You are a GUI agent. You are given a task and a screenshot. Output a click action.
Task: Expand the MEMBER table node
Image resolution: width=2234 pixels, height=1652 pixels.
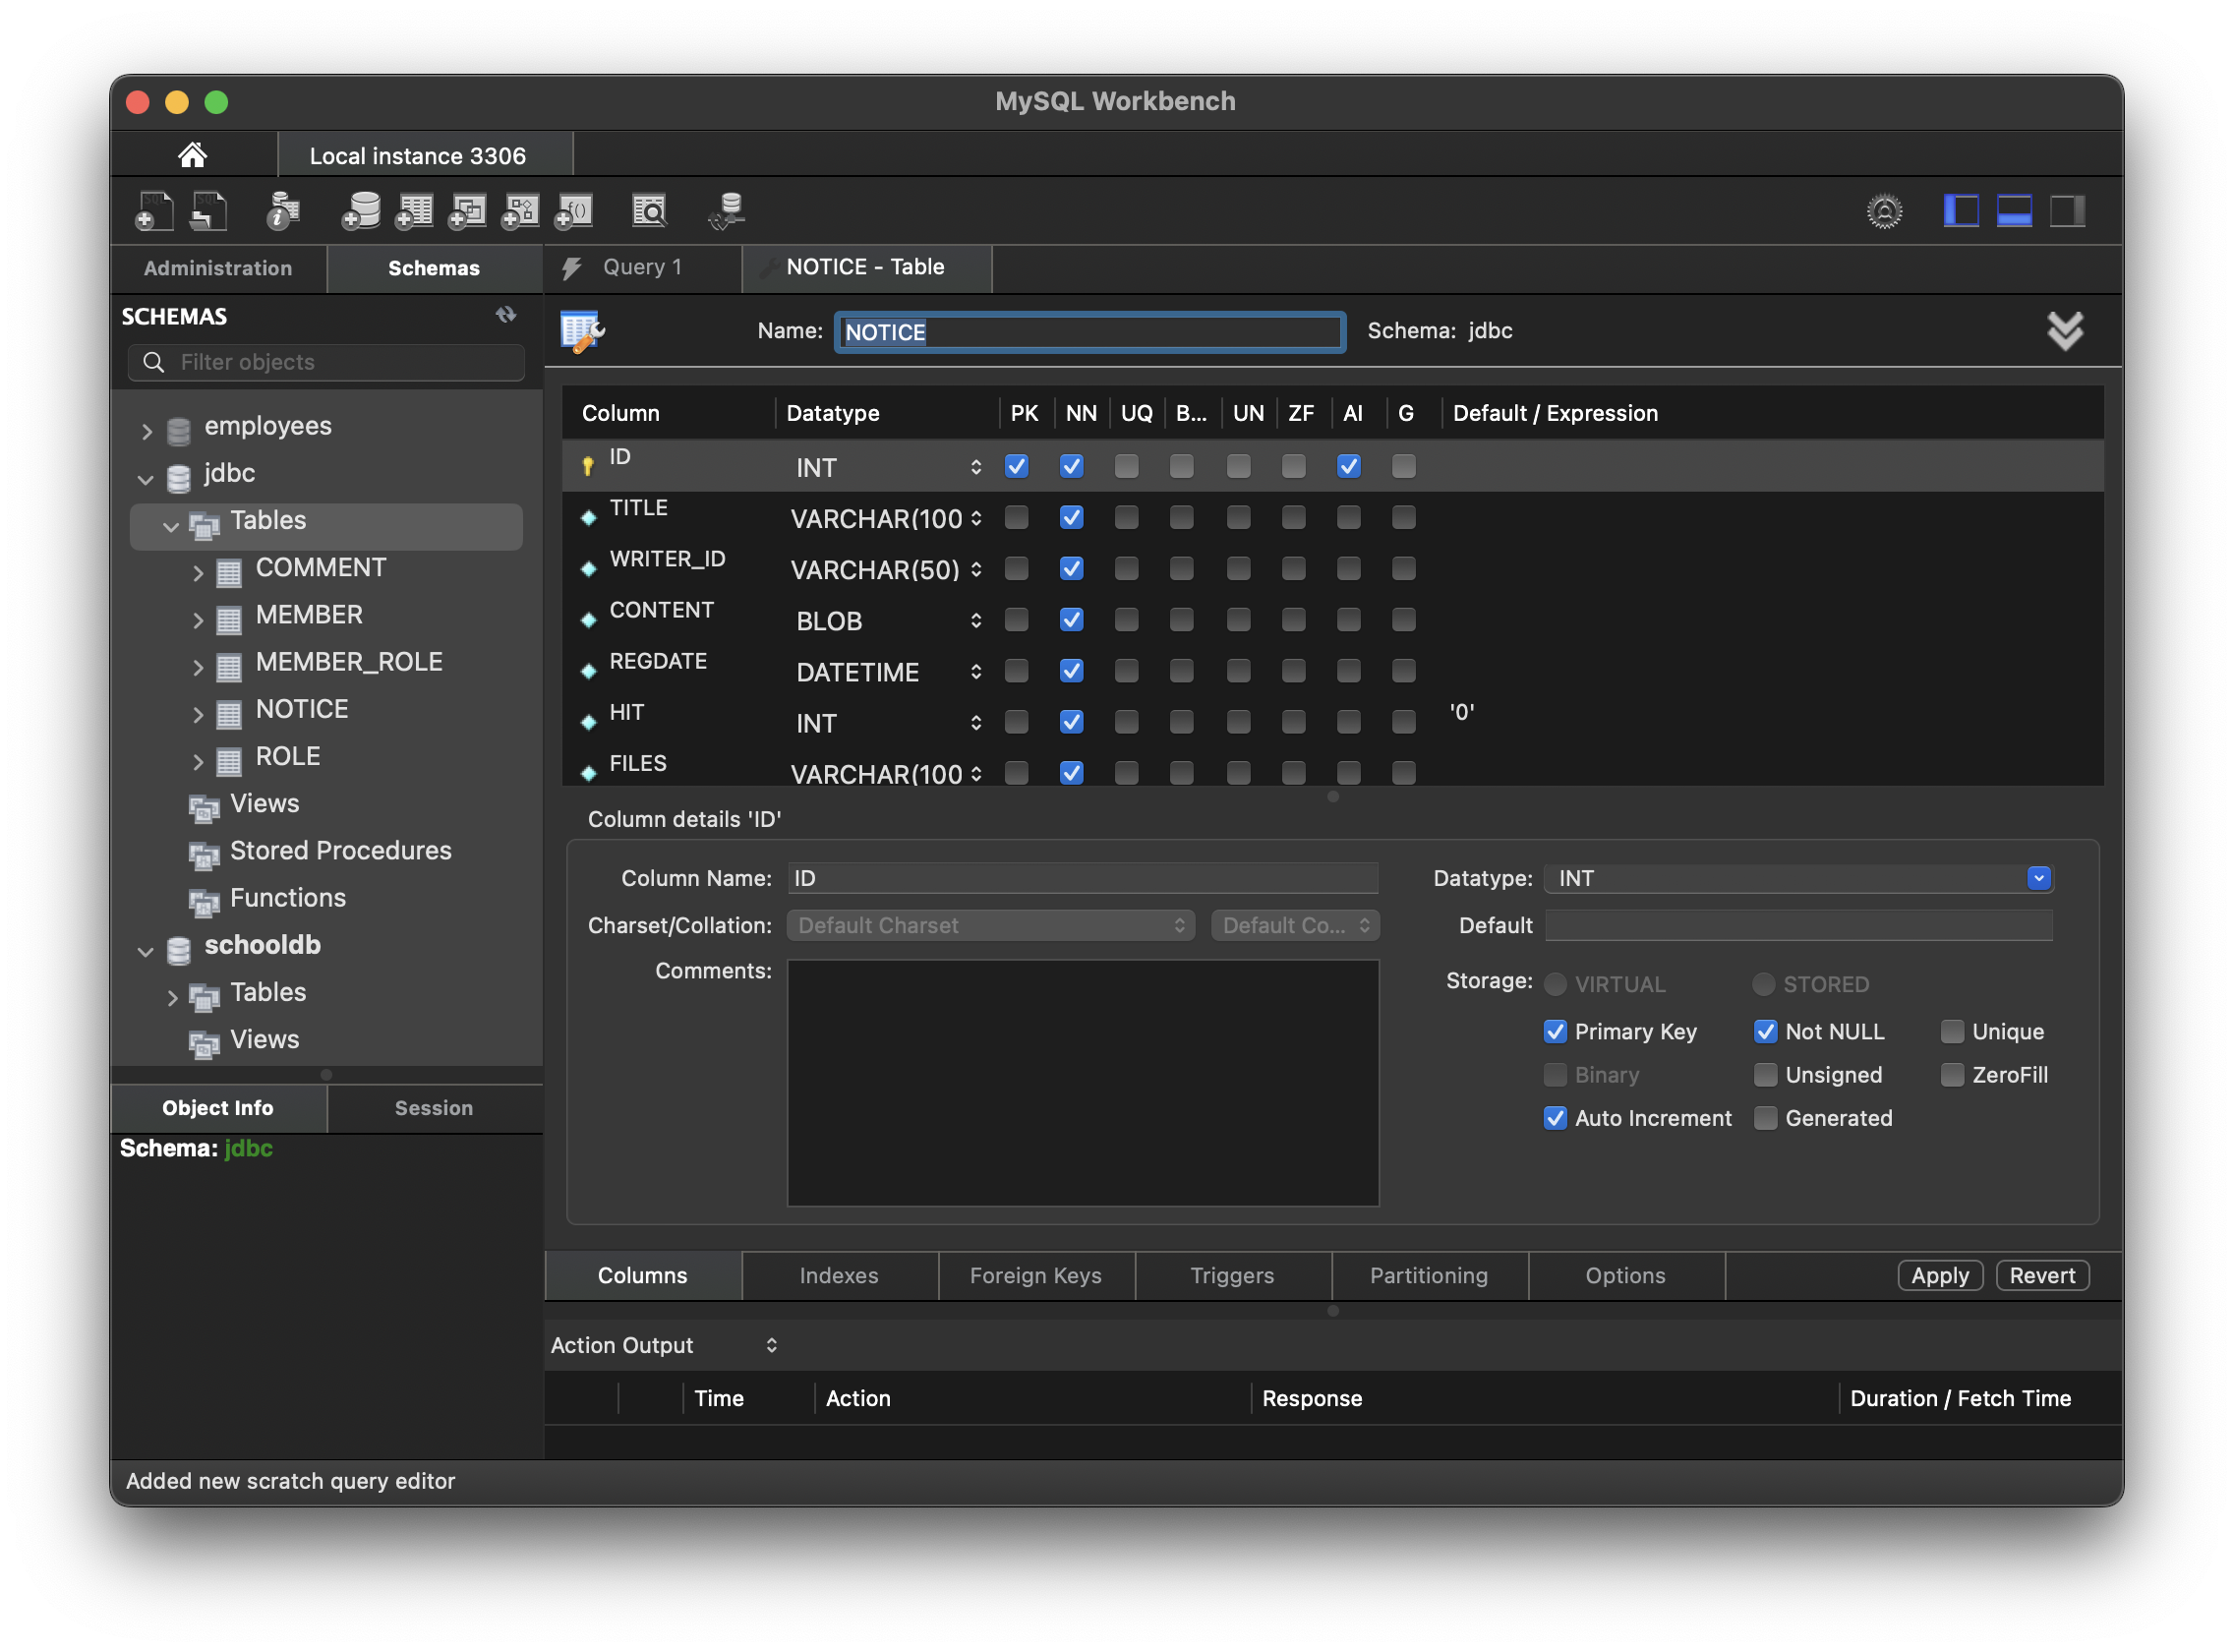pos(198,620)
